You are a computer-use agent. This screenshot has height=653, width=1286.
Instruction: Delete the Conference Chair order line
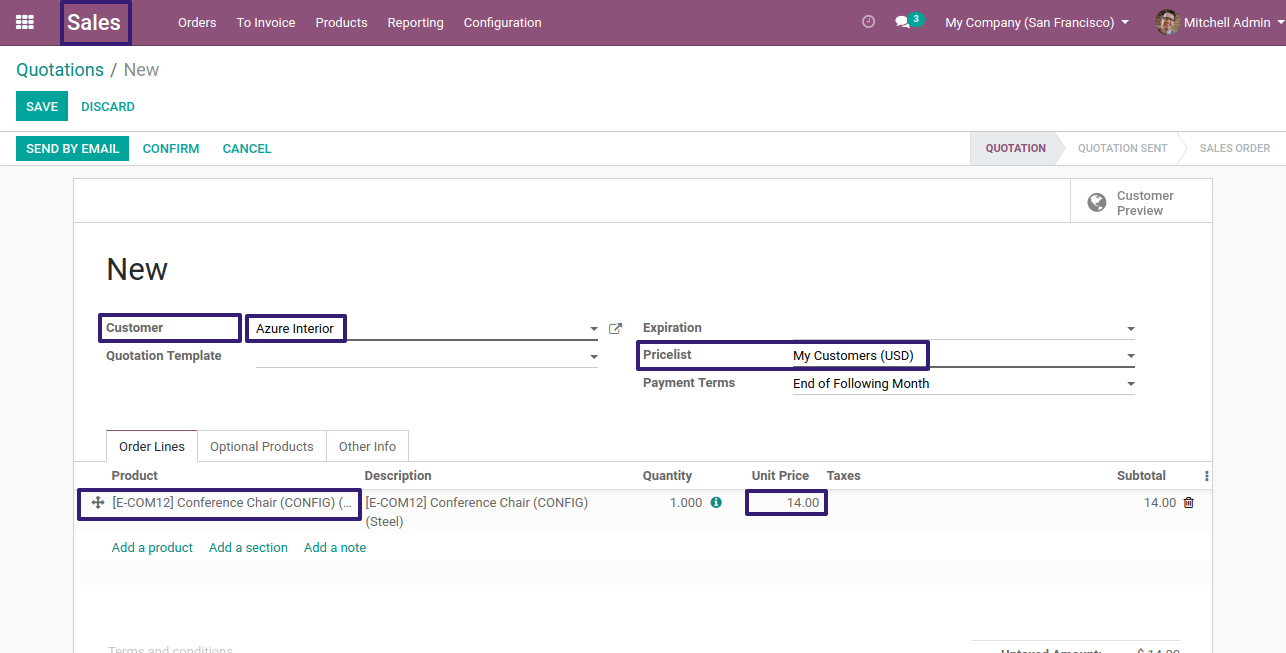pyautogui.click(x=1188, y=503)
